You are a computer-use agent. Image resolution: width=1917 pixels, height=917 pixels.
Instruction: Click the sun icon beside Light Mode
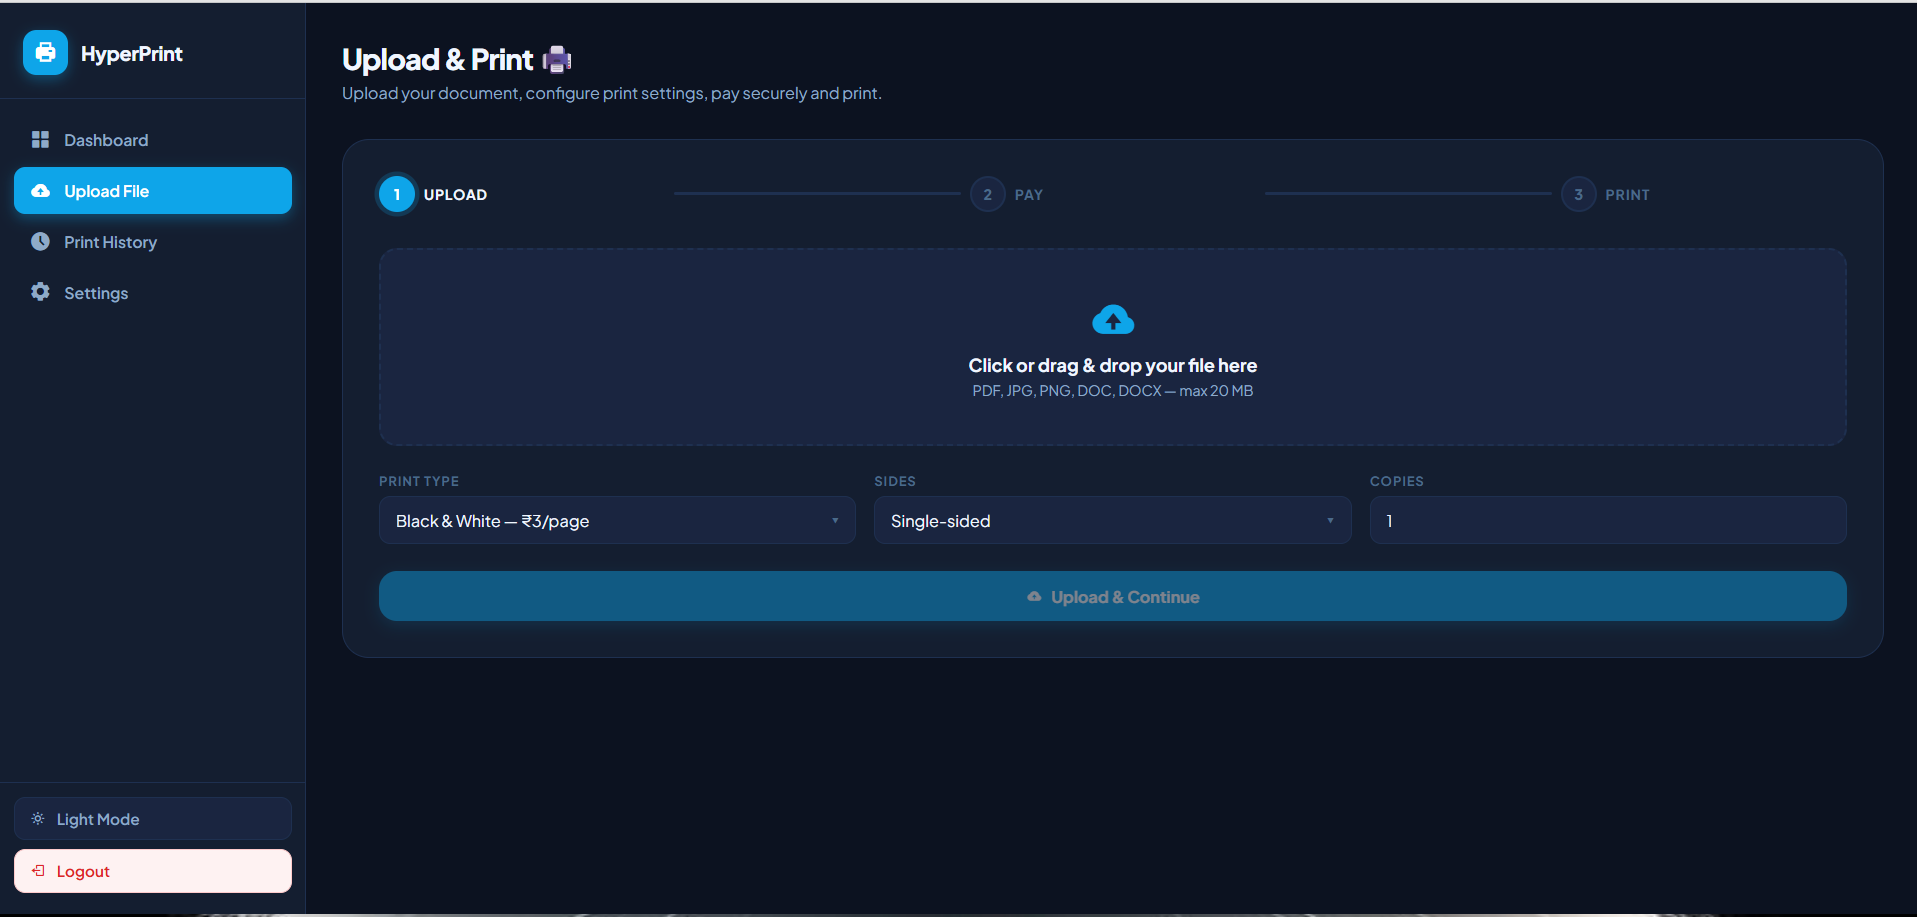click(38, 818)
